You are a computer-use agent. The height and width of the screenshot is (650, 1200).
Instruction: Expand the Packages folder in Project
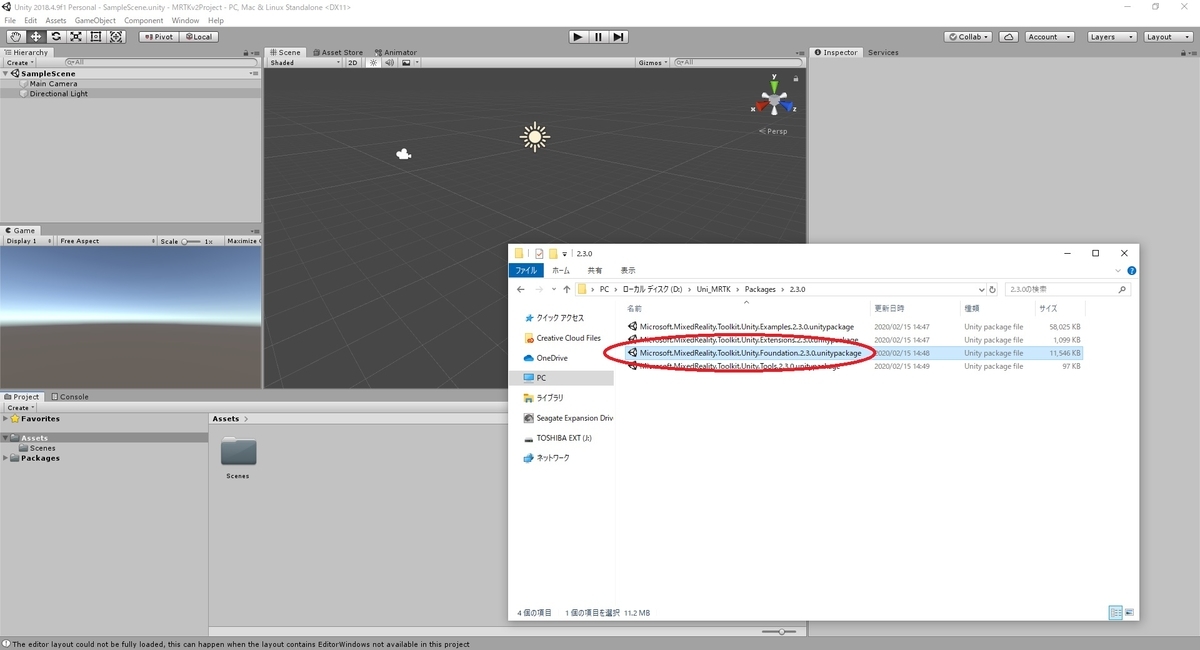6,458
